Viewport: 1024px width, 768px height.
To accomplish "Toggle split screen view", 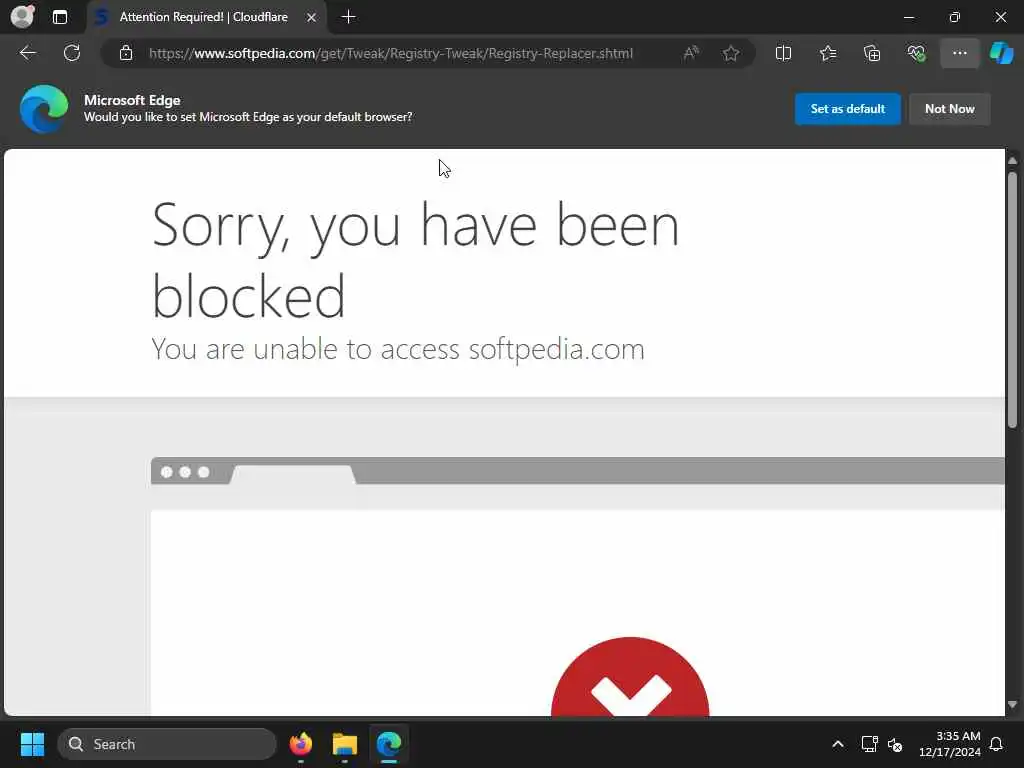I will coord(783,53).
